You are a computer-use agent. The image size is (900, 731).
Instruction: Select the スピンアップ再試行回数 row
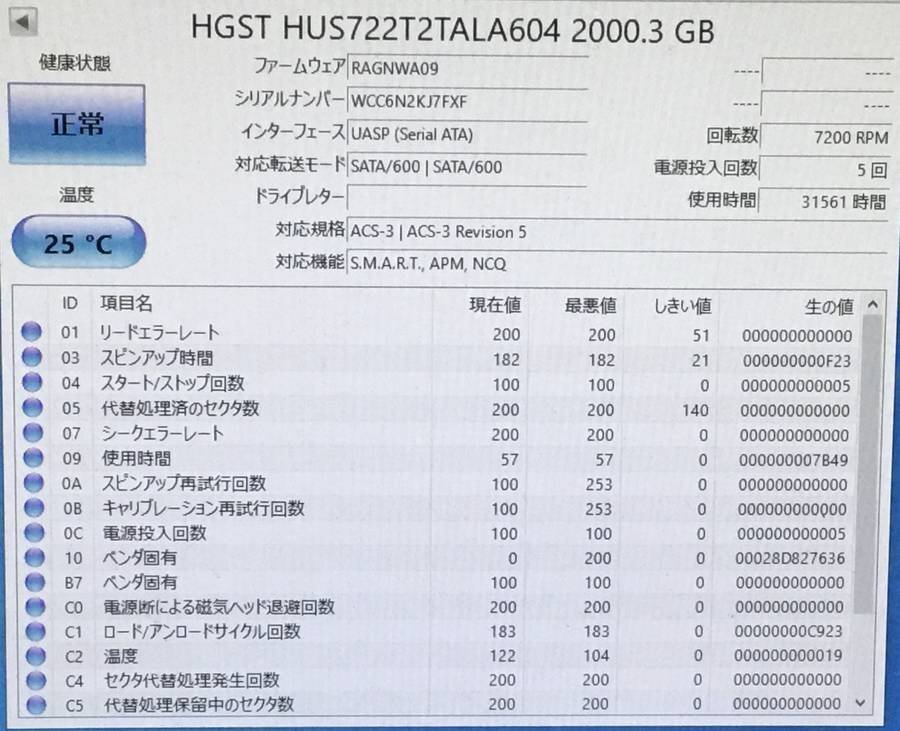437,484
